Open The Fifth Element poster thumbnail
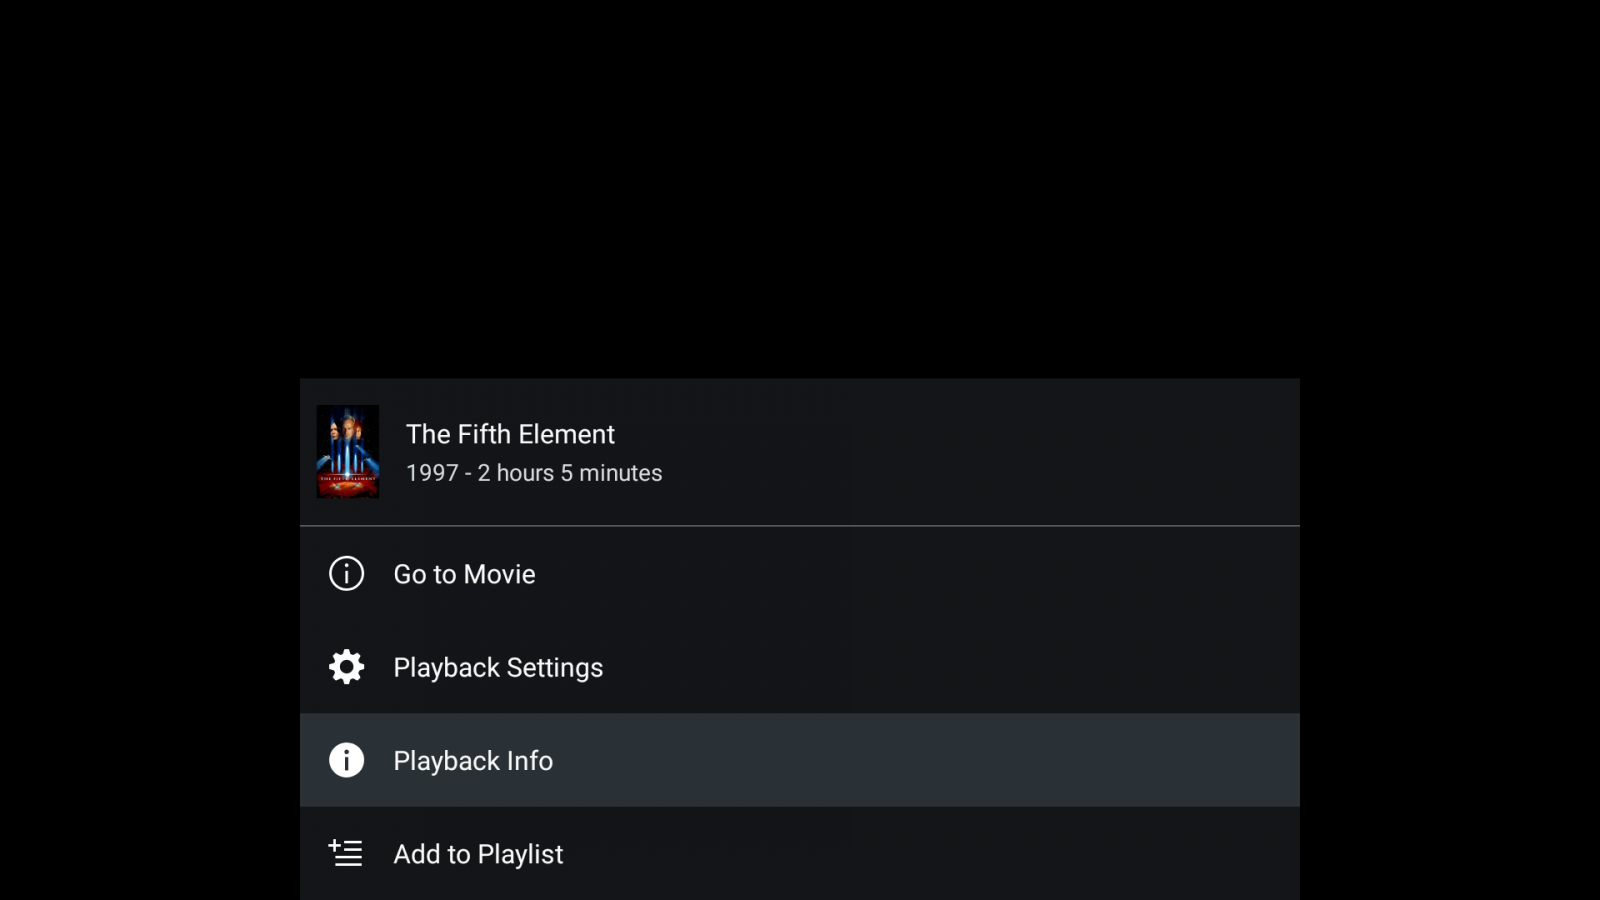The image size is (1600, 900). 347,451
